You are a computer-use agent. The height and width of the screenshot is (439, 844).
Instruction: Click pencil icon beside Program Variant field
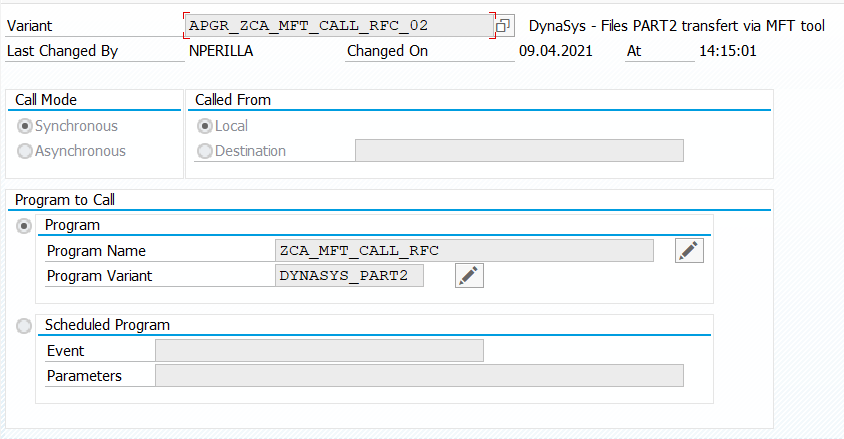click(469, 276)
